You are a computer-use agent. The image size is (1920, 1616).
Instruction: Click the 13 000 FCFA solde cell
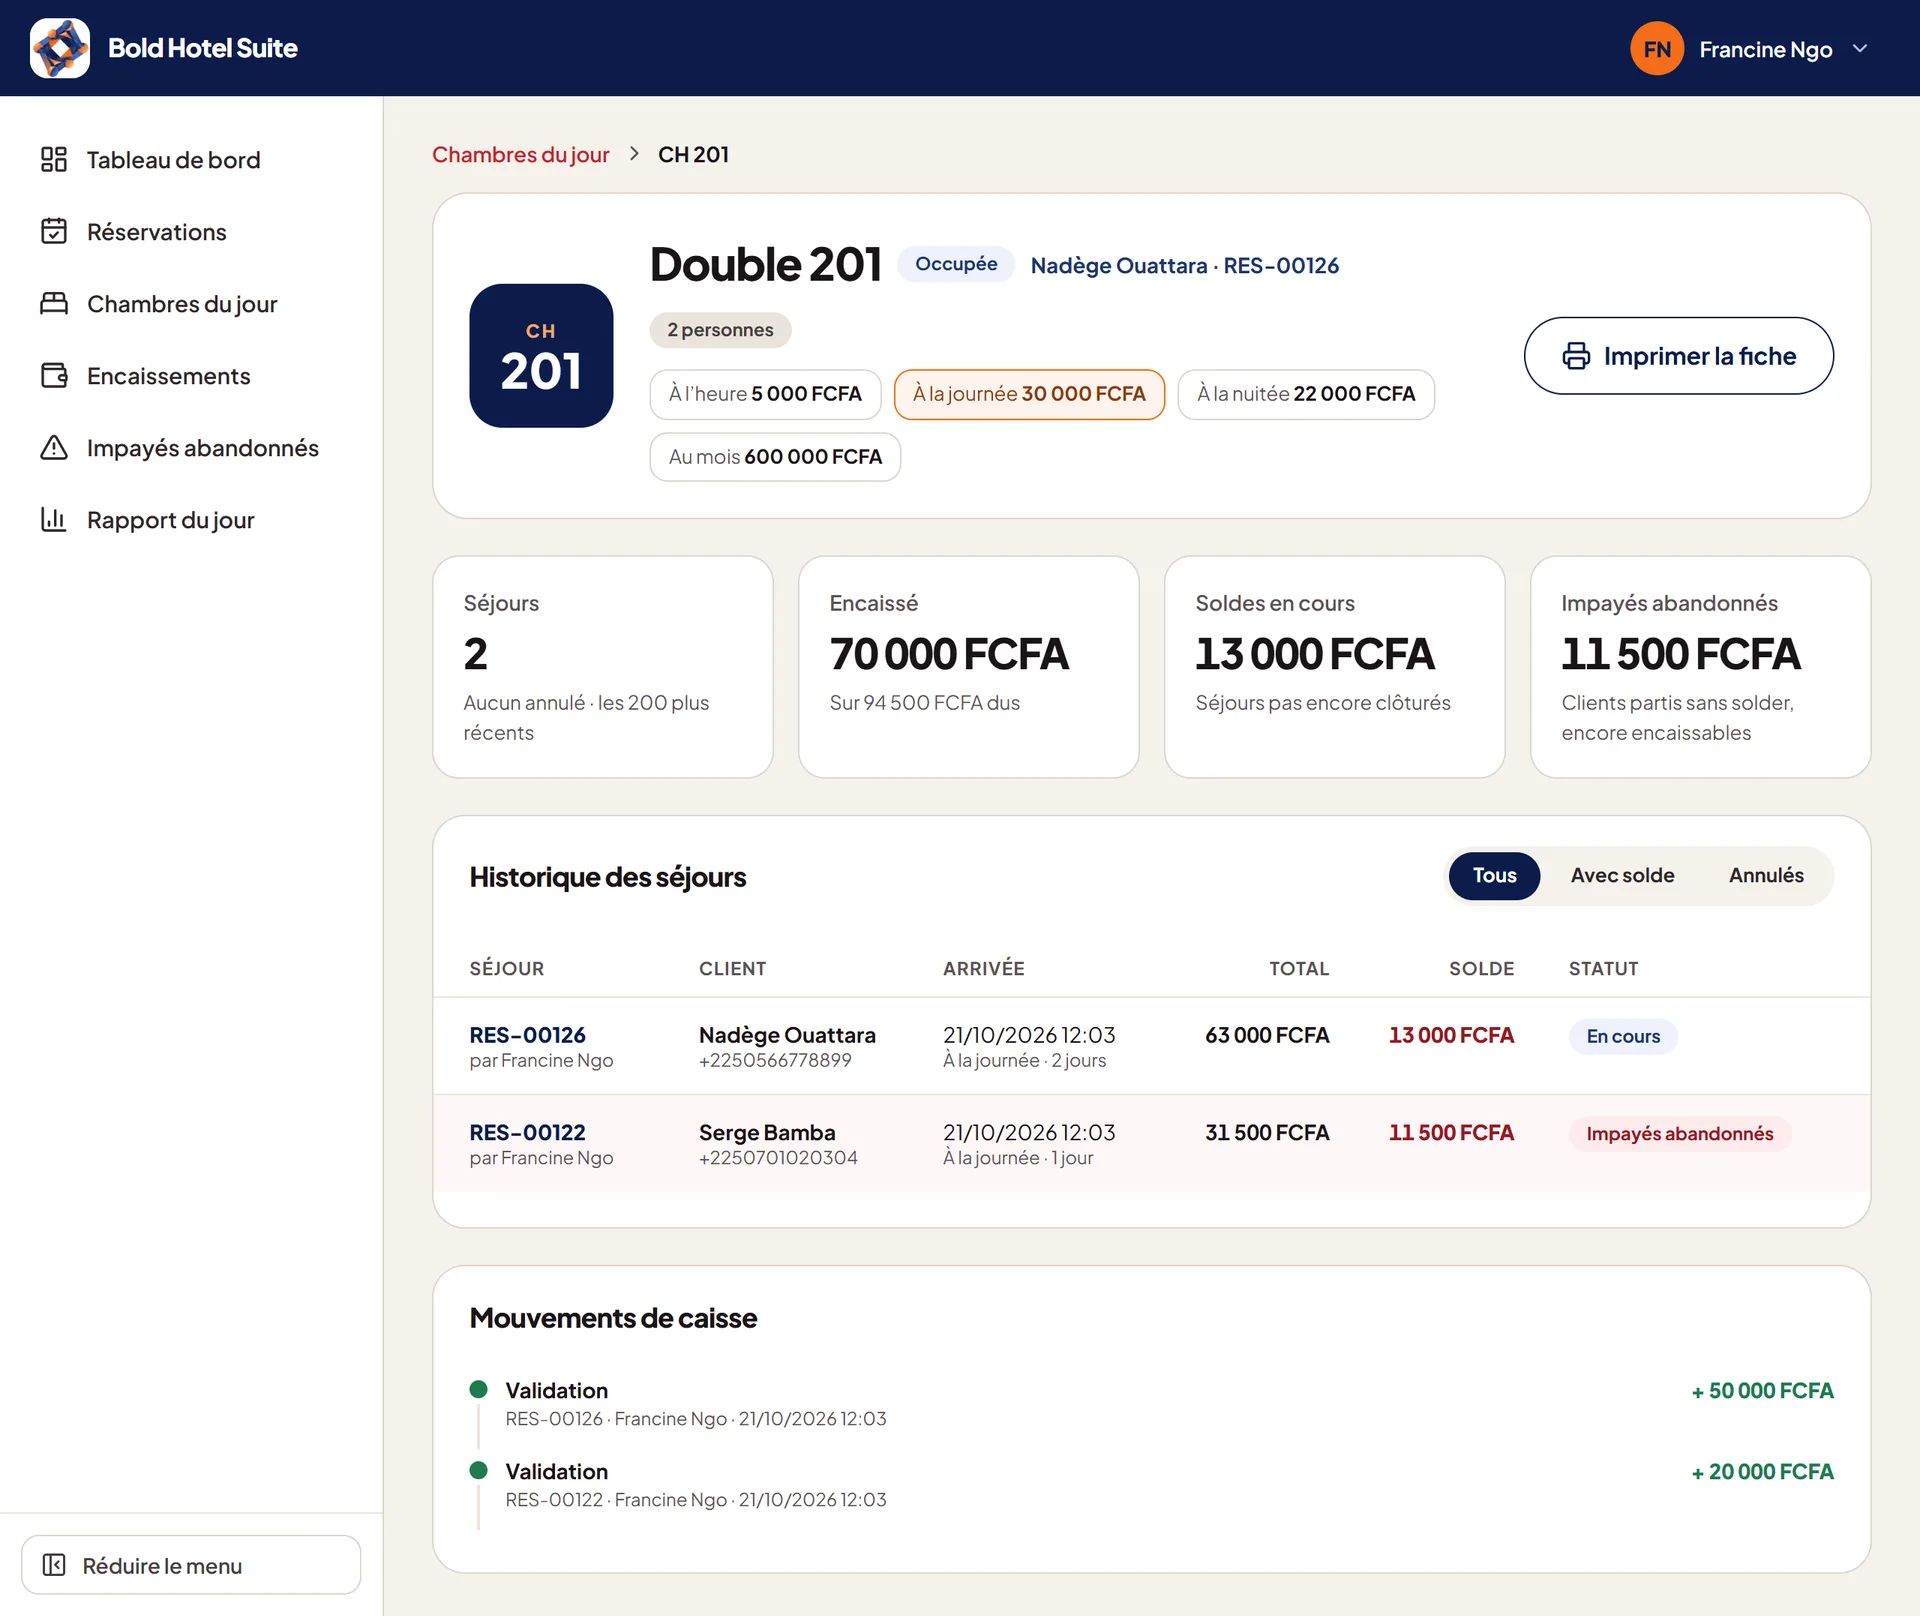[1451, 1035]
